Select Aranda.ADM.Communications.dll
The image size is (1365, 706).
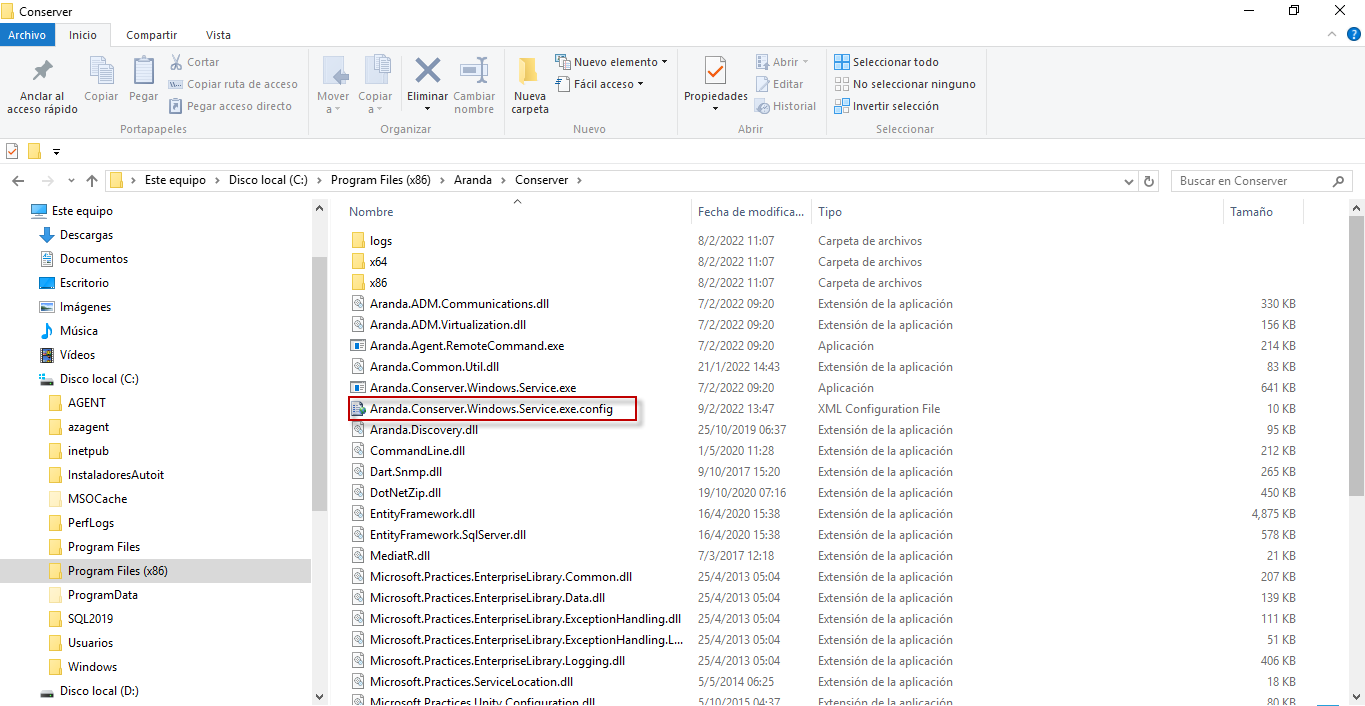(x=459, y=304)
